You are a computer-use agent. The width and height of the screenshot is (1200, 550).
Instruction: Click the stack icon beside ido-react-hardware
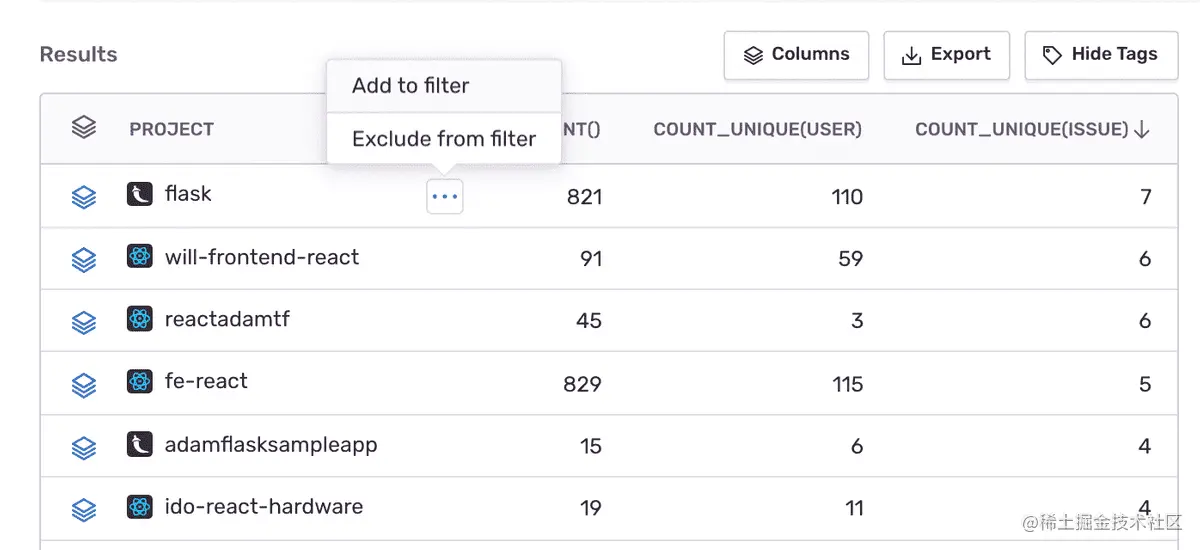click(84, 509)
